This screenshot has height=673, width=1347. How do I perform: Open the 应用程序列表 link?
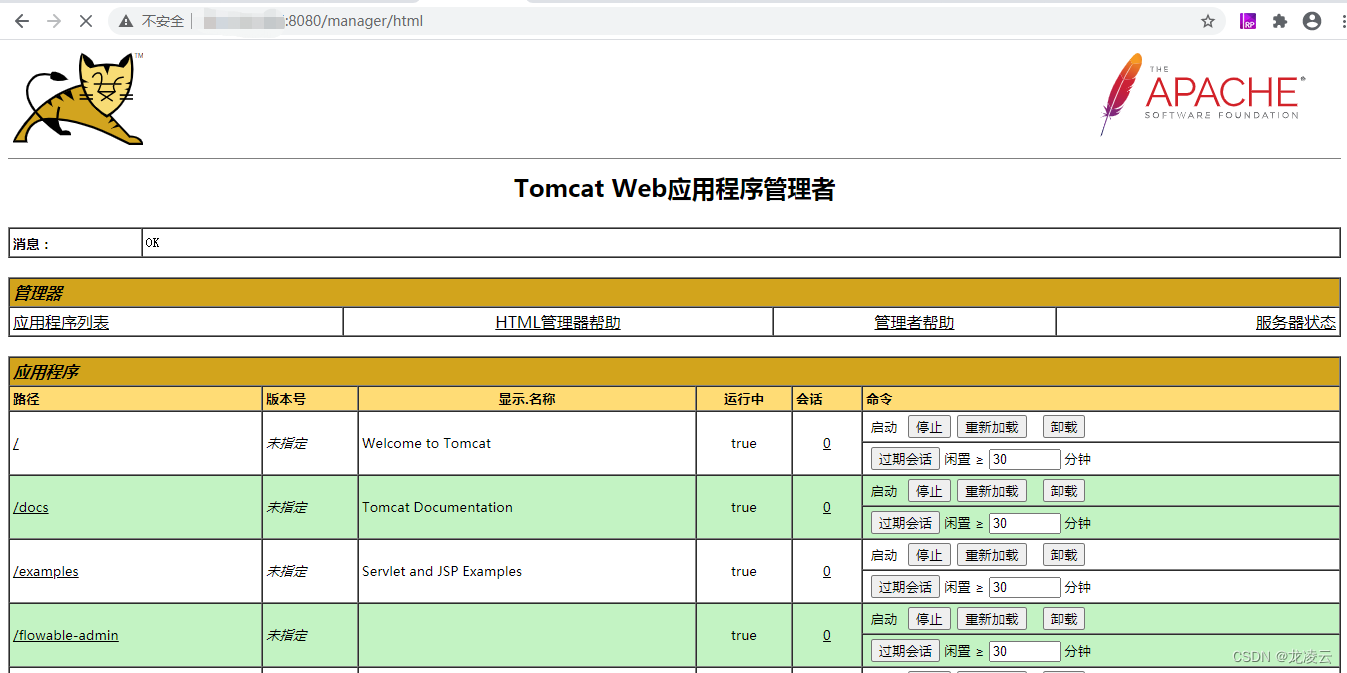tap(61, 322)
